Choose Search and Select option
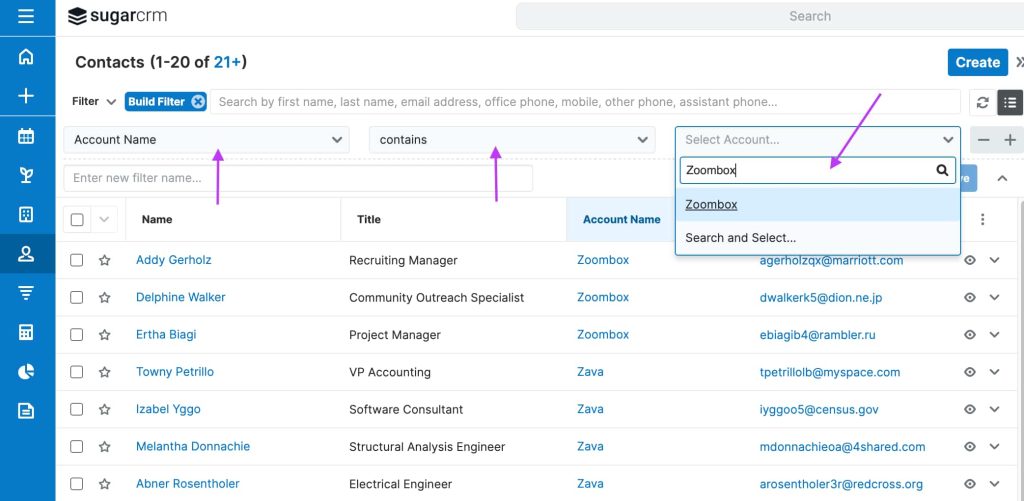The height and width of the screenshot is (501, 1024). pos(818,238)
